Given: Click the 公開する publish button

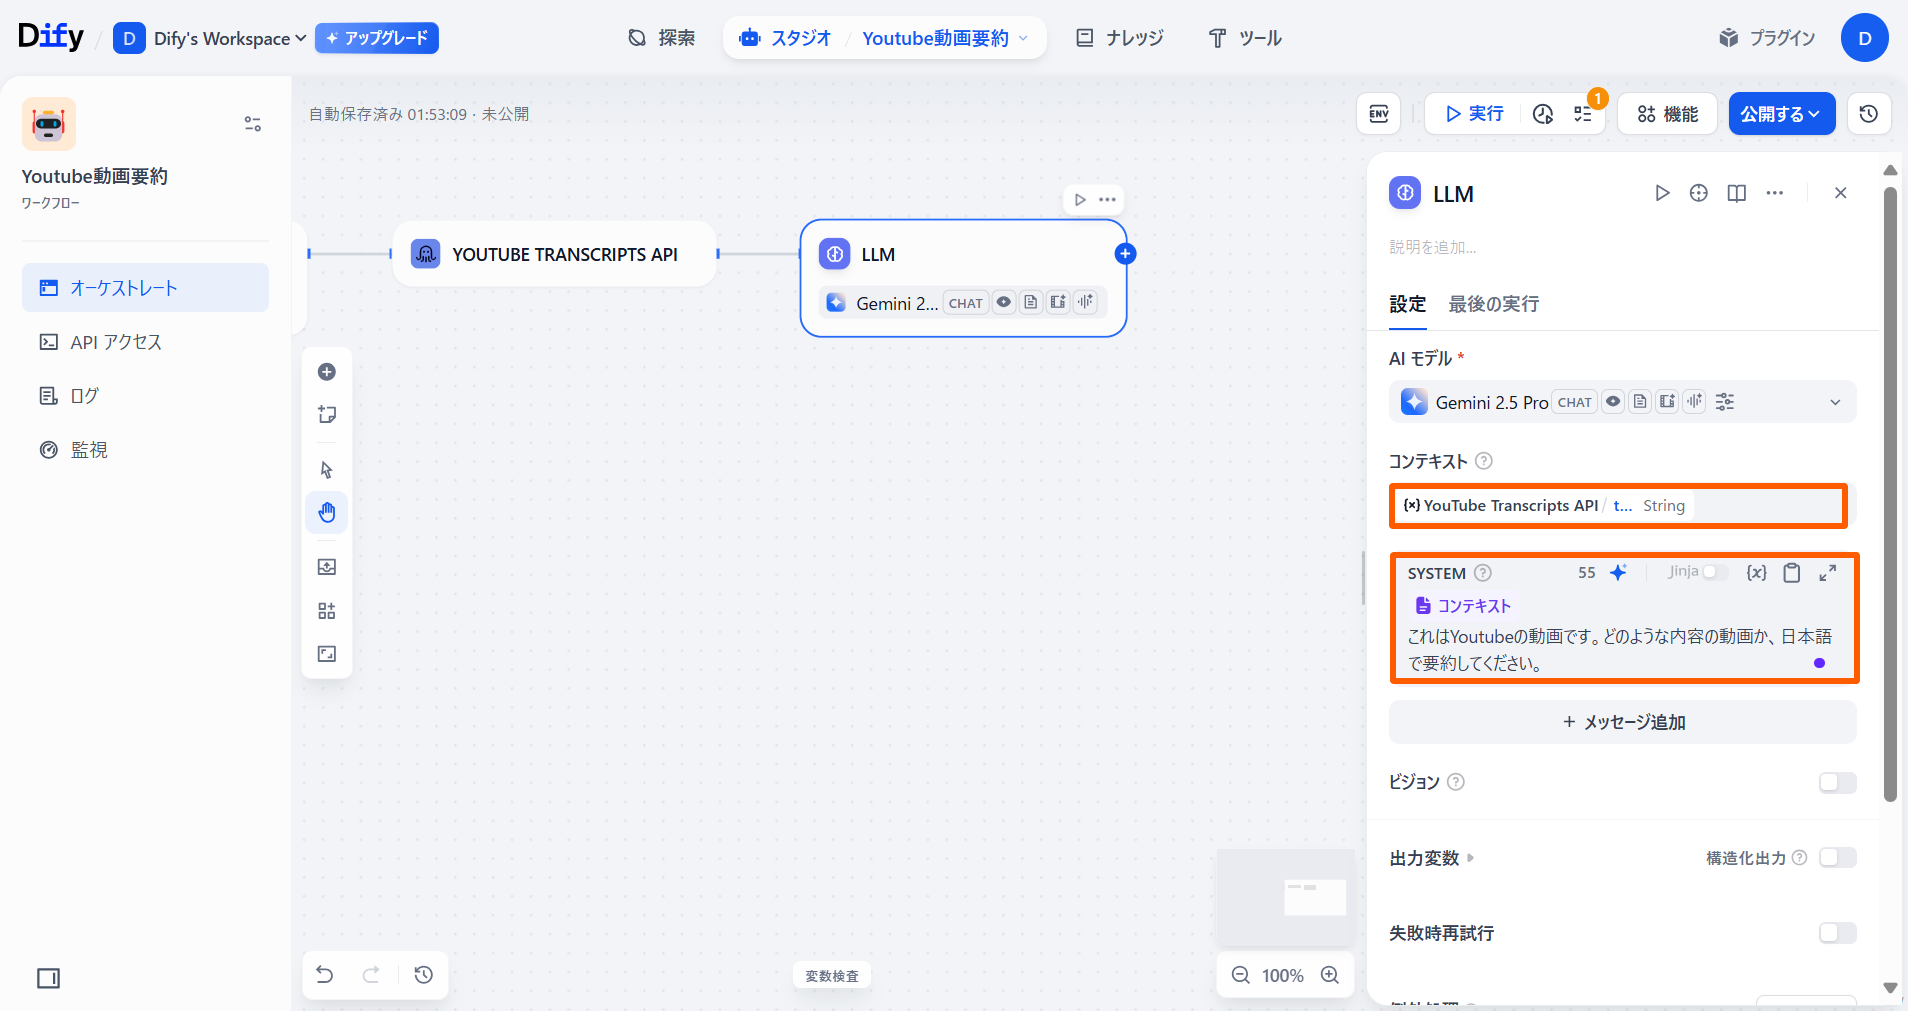Looking at the screenshot, I should [1781, 114].
